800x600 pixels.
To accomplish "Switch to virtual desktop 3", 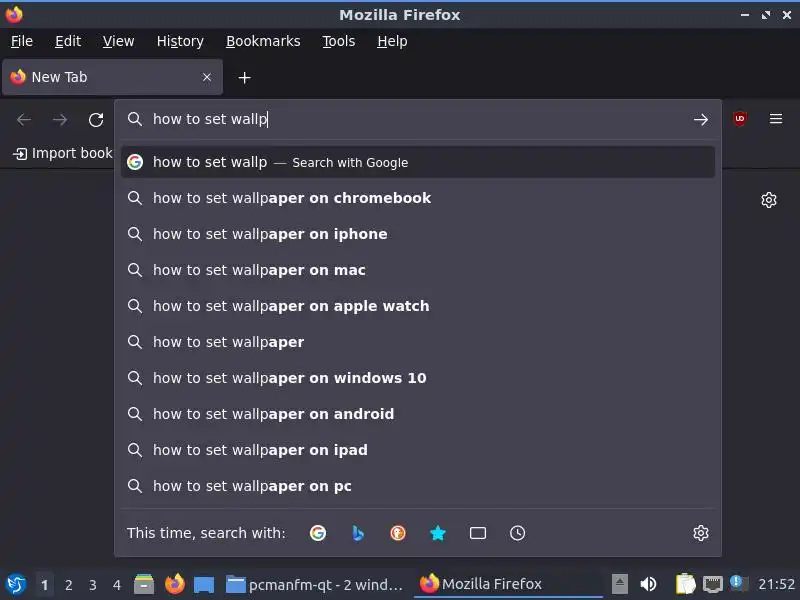I will (92, 585).
